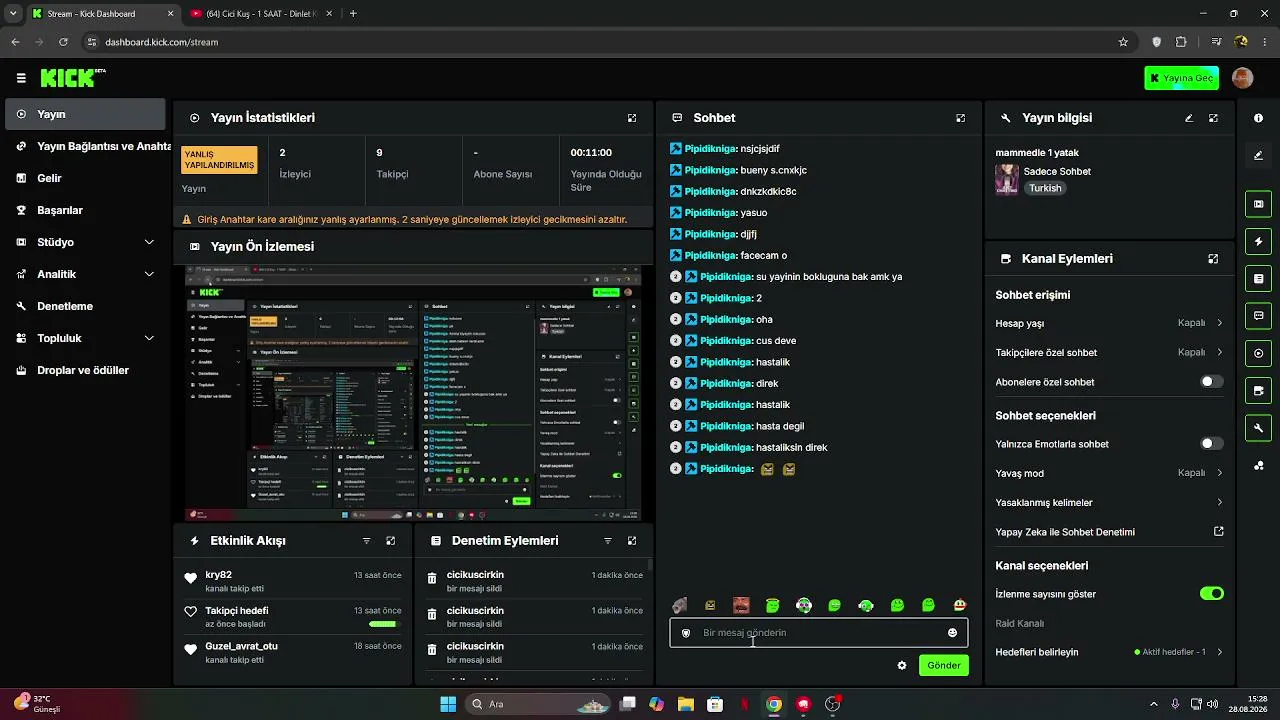Edit stream info with the pencil in Yayın bilgisi
This screenshot has width=1280, height=720.
coord(1189,118)
